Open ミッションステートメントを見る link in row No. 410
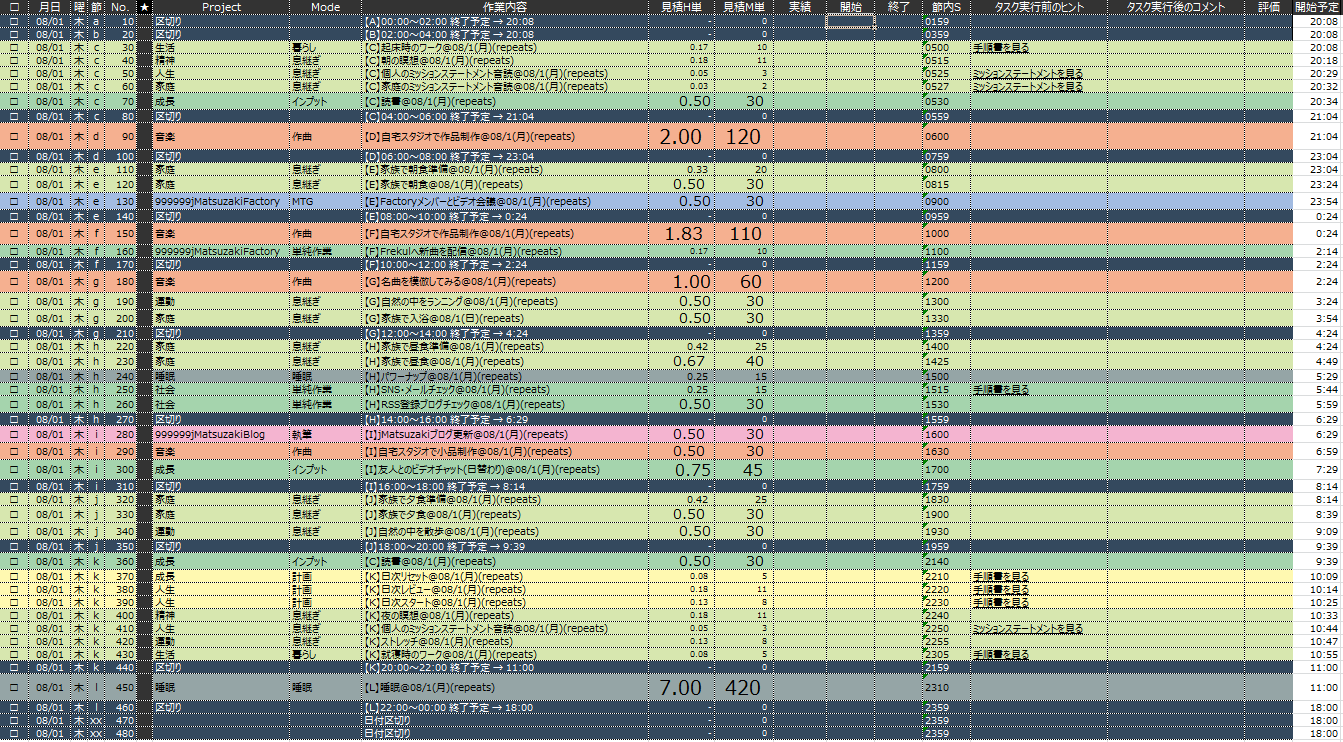This screenshot has width=1343, height=742. (1028, 628)
